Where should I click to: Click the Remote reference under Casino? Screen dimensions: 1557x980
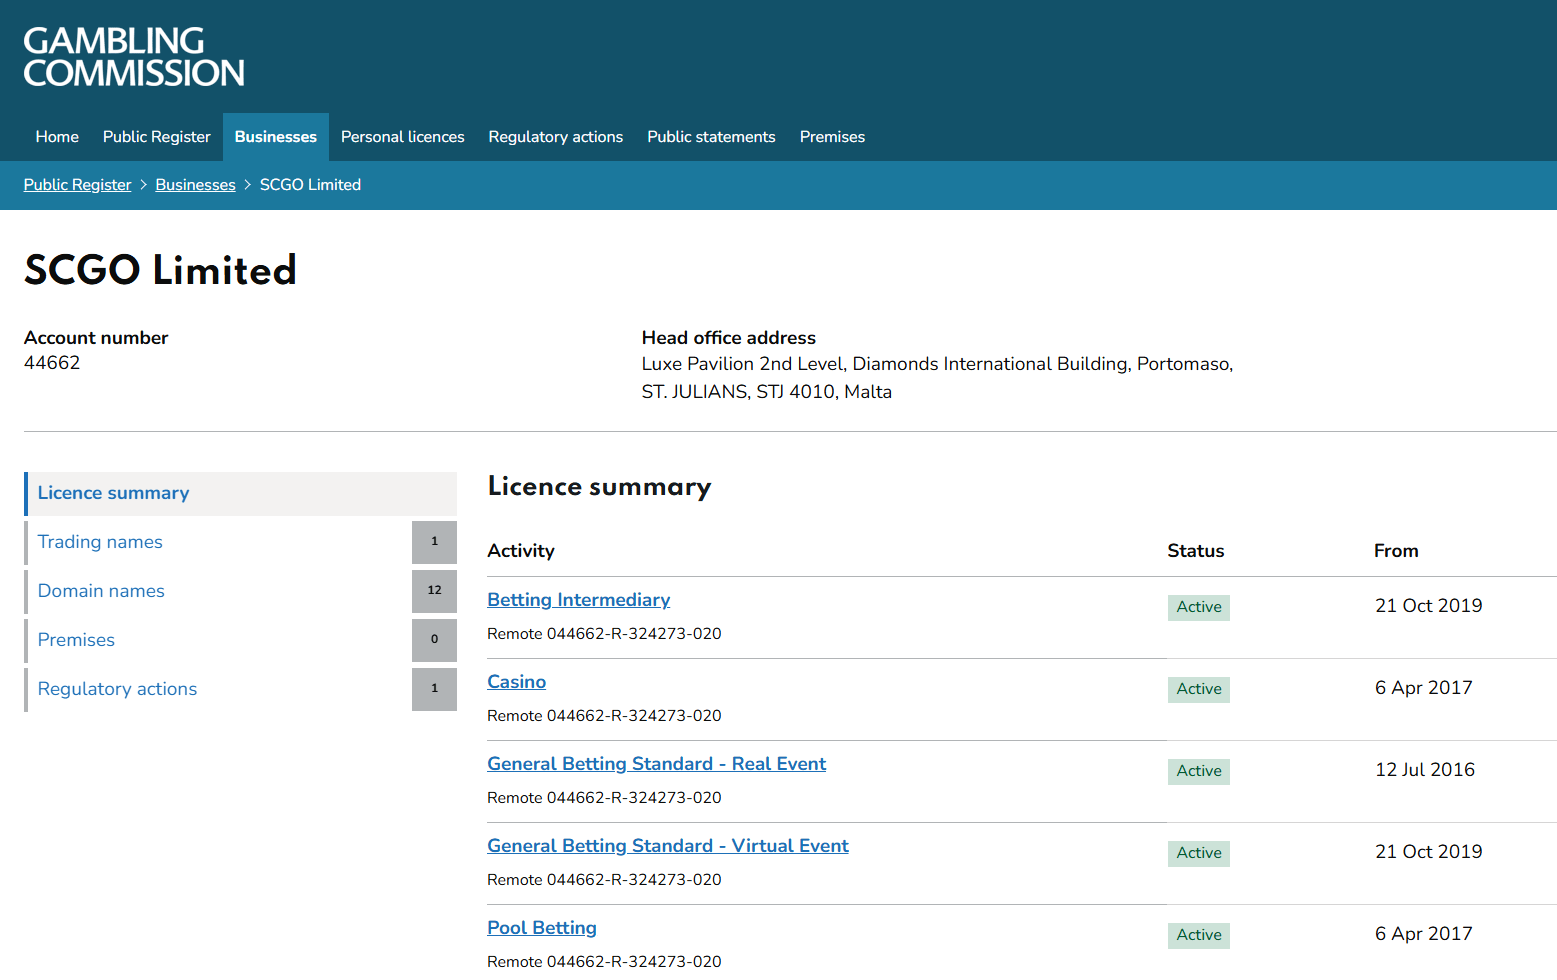[604, 716]
